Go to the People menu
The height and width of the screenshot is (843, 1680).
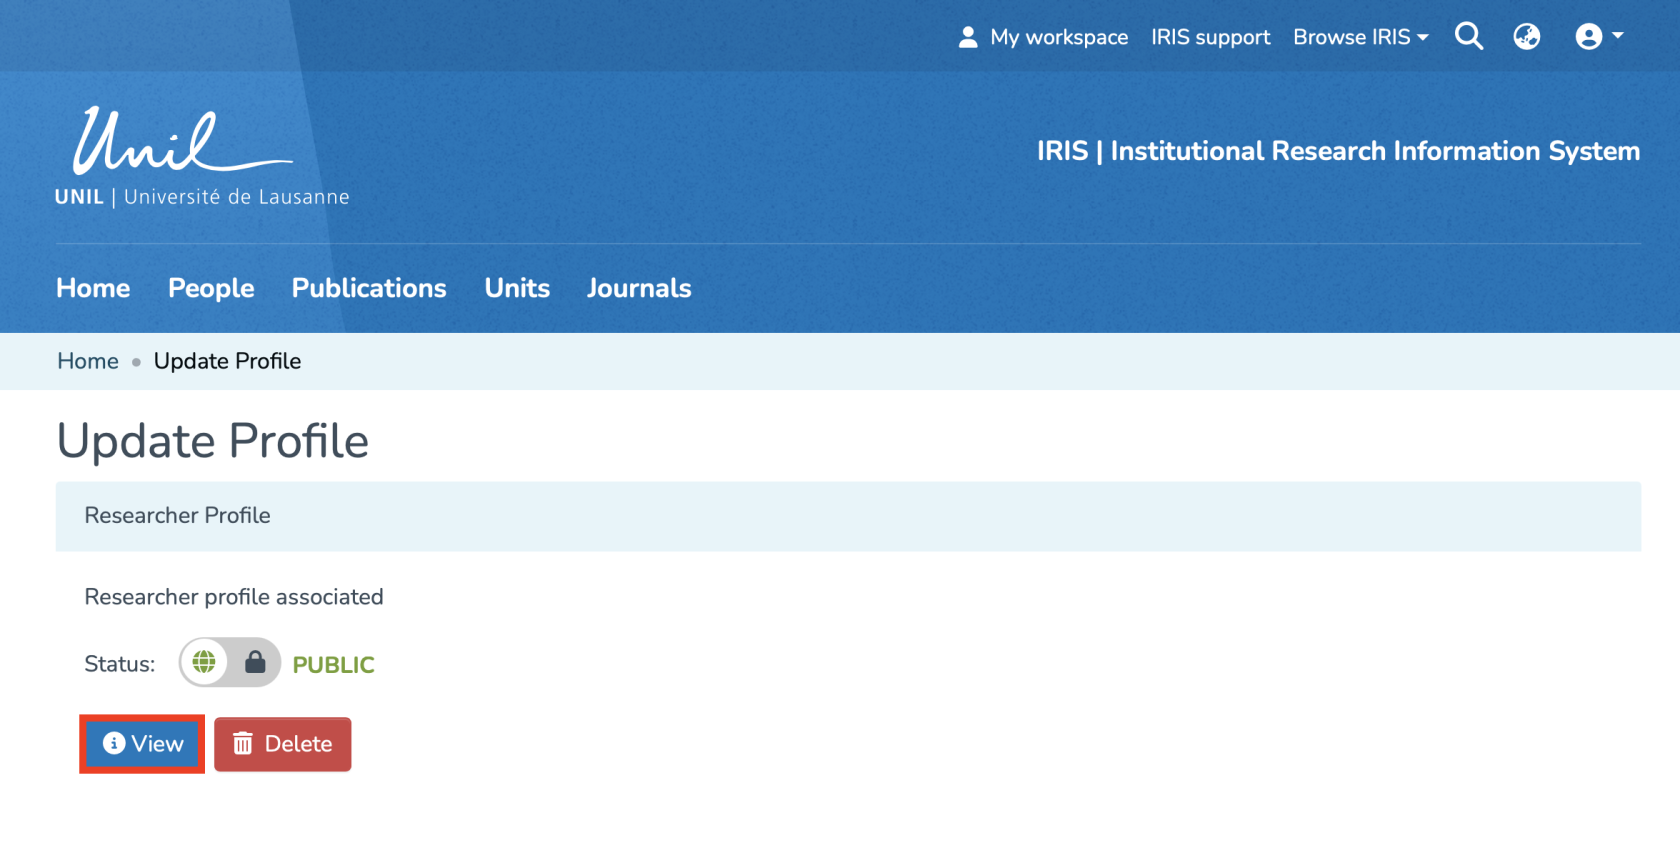click(211, 288)
